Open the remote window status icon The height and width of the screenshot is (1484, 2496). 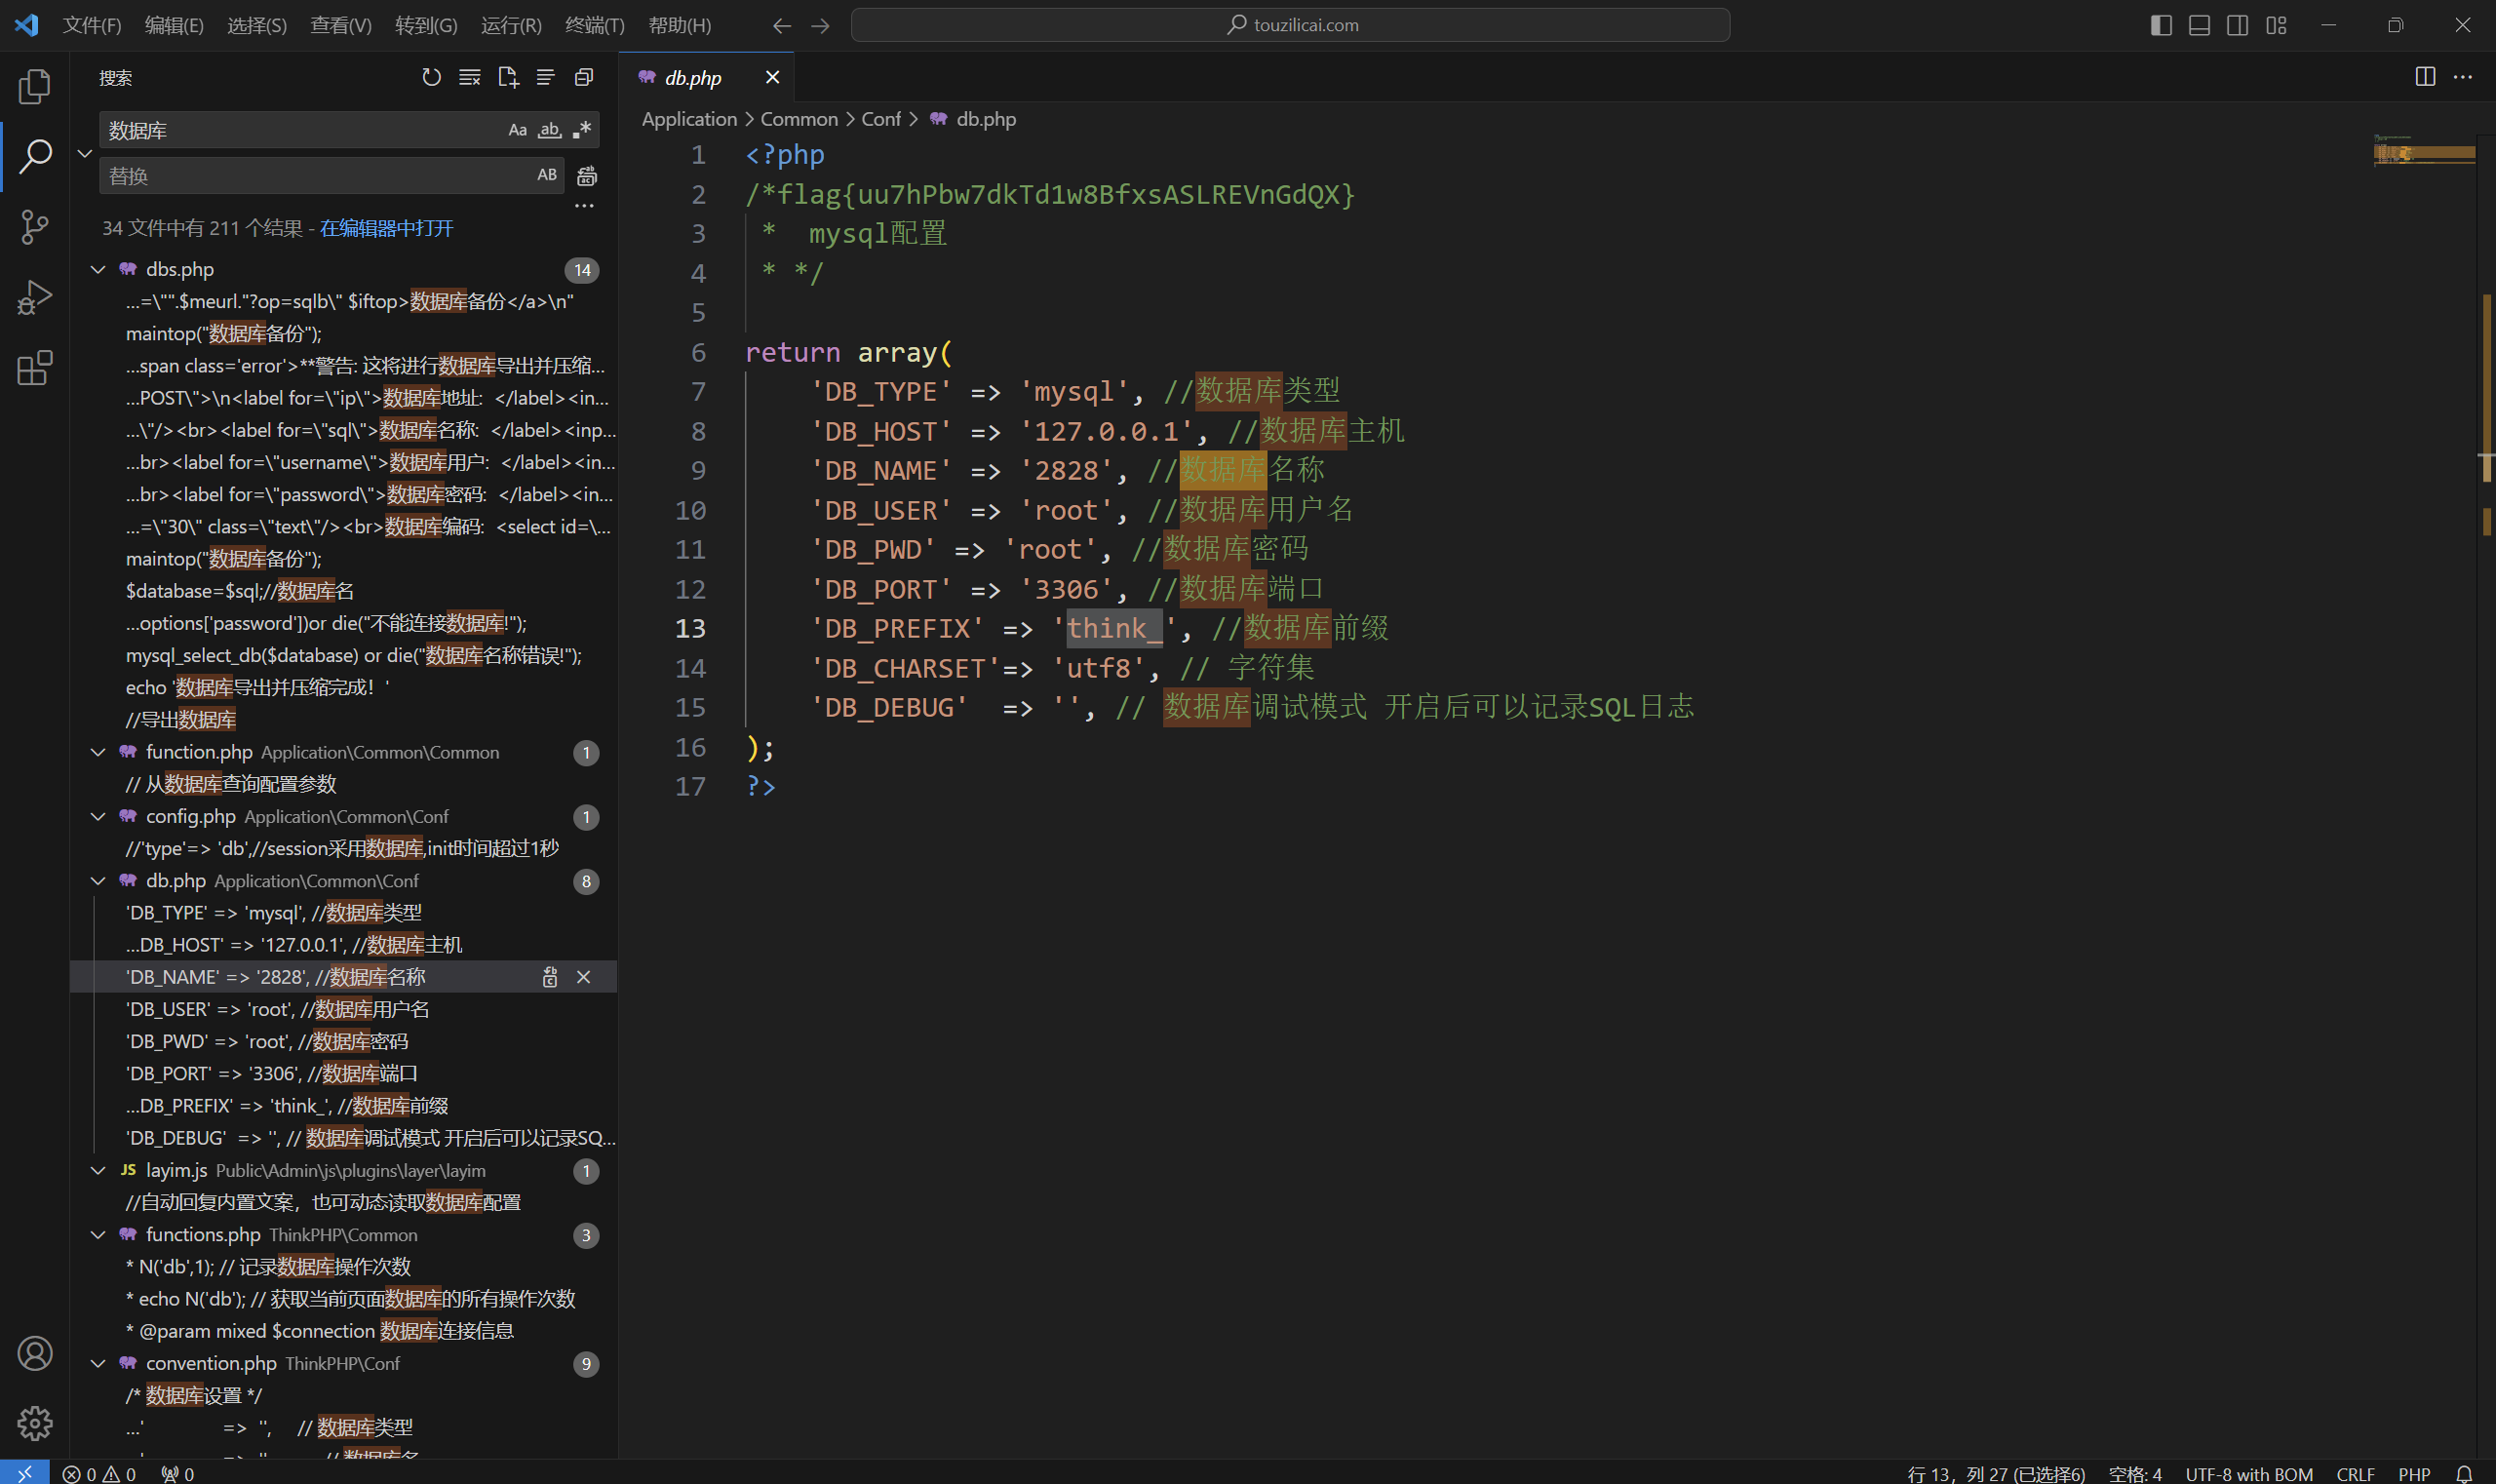tap(25, 1473)
